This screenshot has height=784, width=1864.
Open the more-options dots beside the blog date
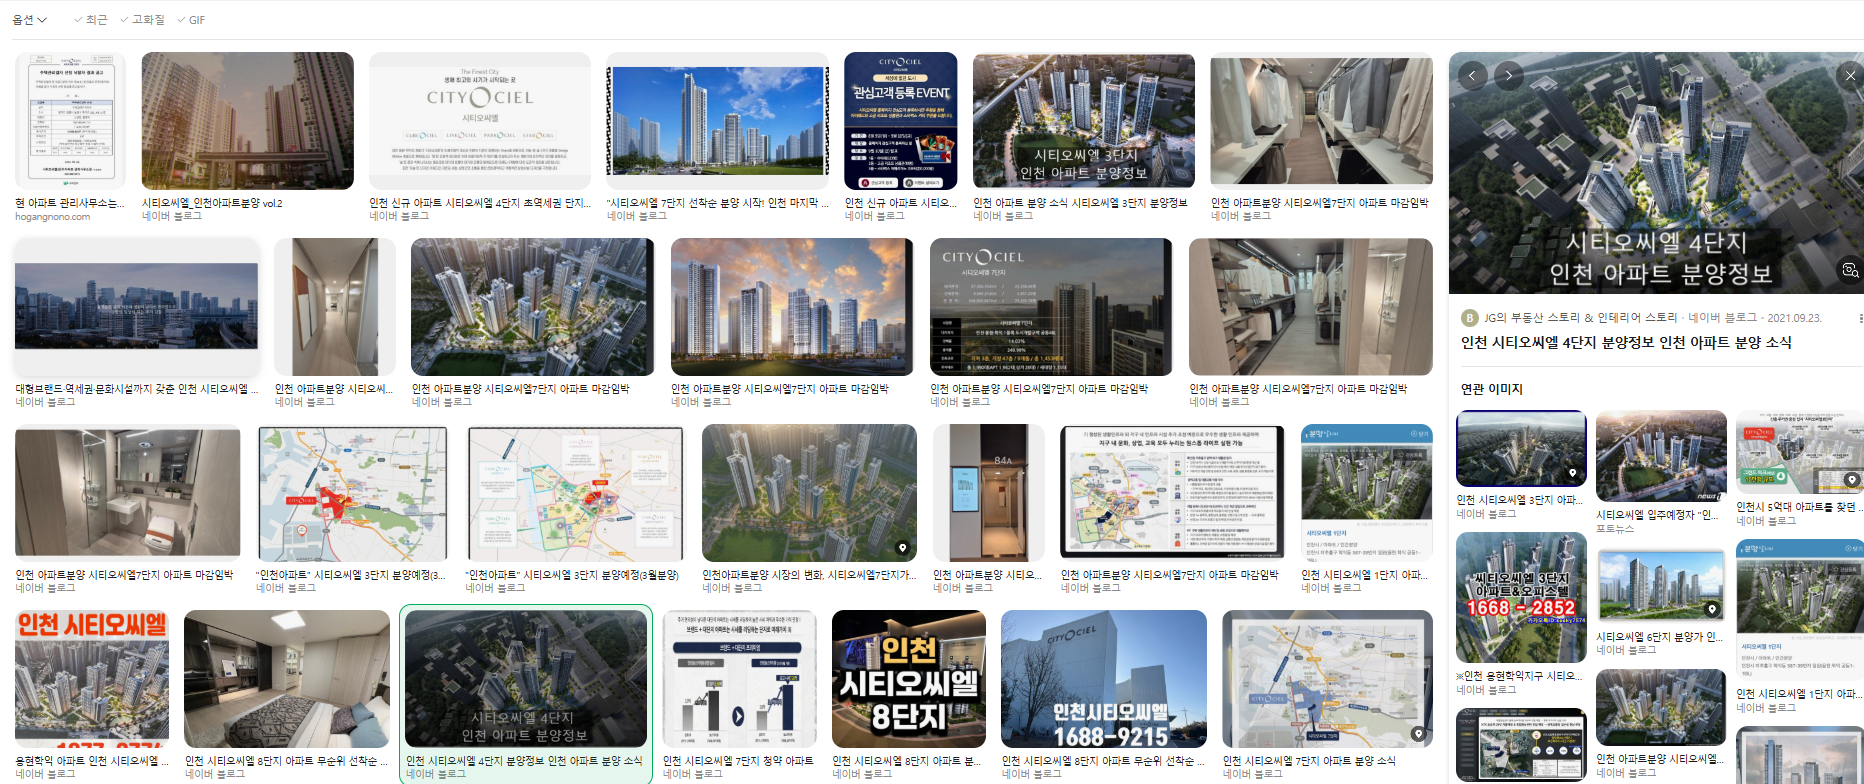[x=1860, y=318]
